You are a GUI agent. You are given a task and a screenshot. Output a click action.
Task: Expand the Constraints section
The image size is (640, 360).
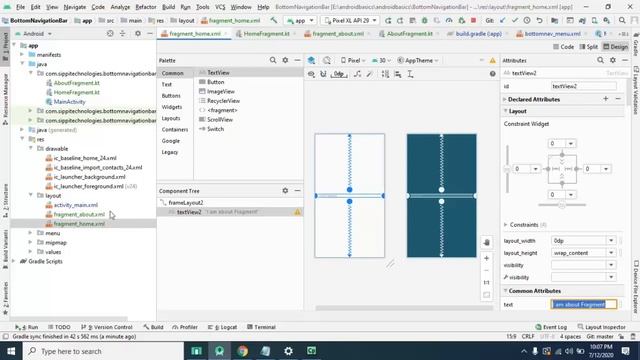click(506, 224)
